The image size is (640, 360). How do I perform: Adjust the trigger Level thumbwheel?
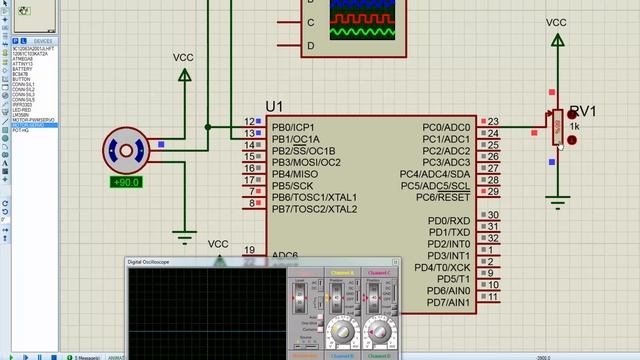point(300,298)
